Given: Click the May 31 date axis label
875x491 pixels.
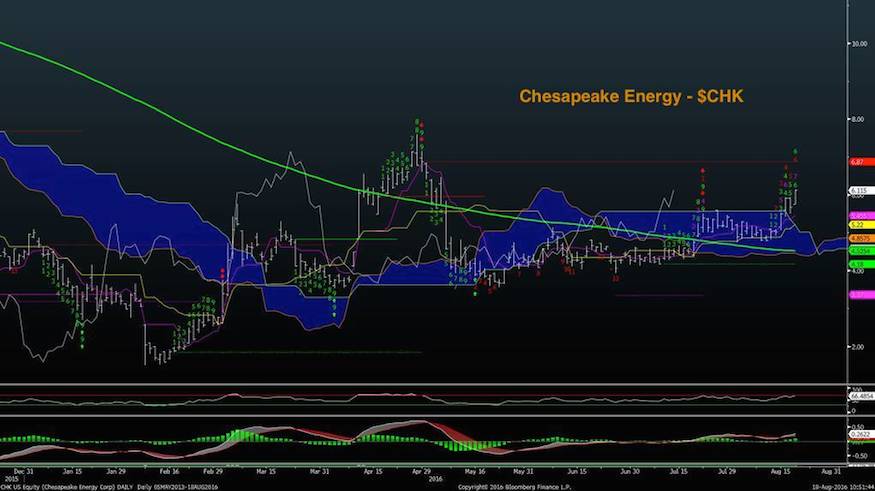Looking at the screenshot, I should (x=523, y=471).
